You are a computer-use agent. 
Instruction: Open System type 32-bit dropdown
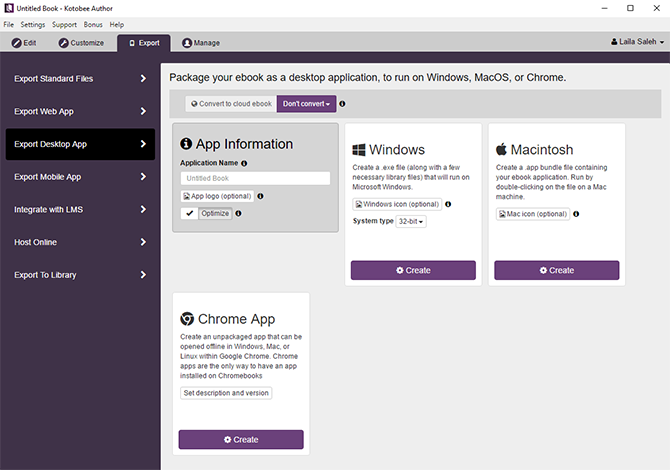411,221
